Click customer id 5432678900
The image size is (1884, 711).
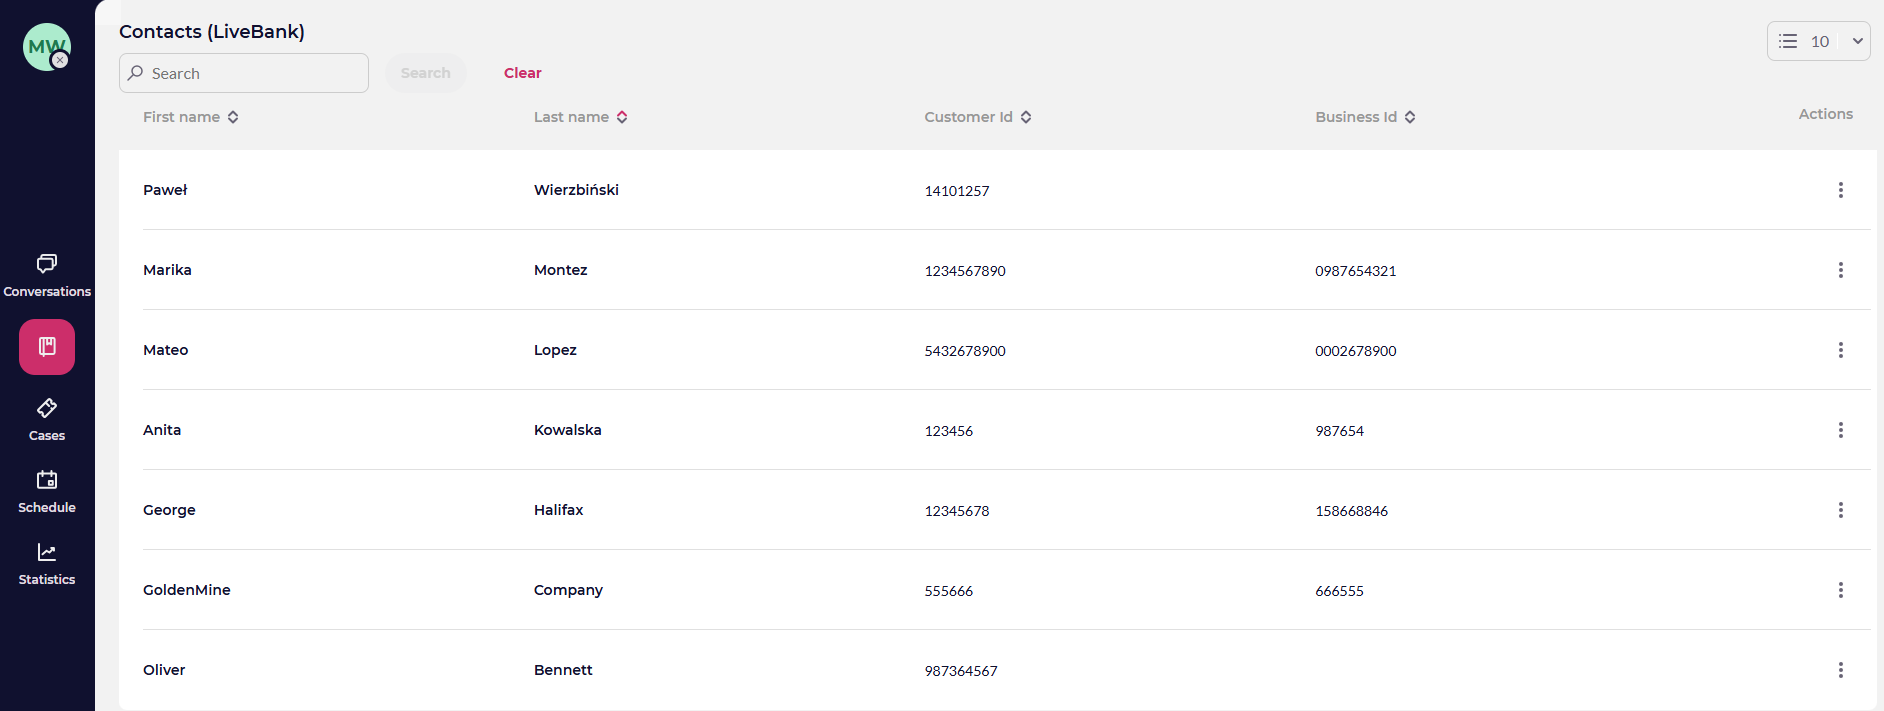(x=965, y=351)
